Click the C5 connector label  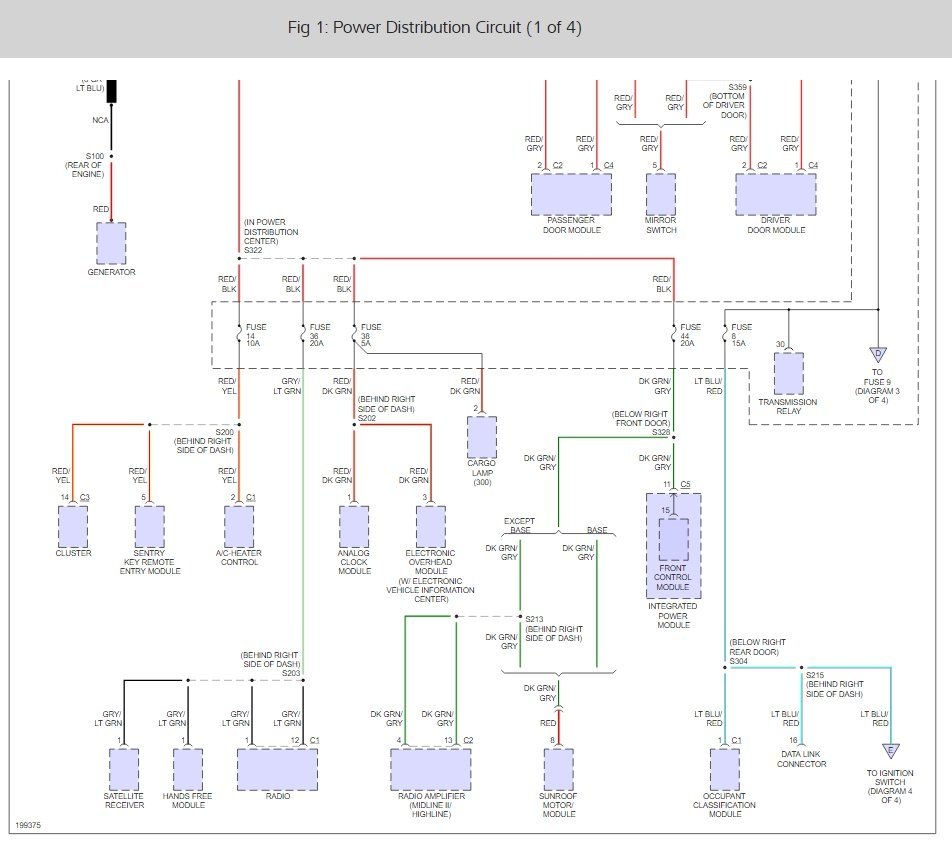point(685,485)
